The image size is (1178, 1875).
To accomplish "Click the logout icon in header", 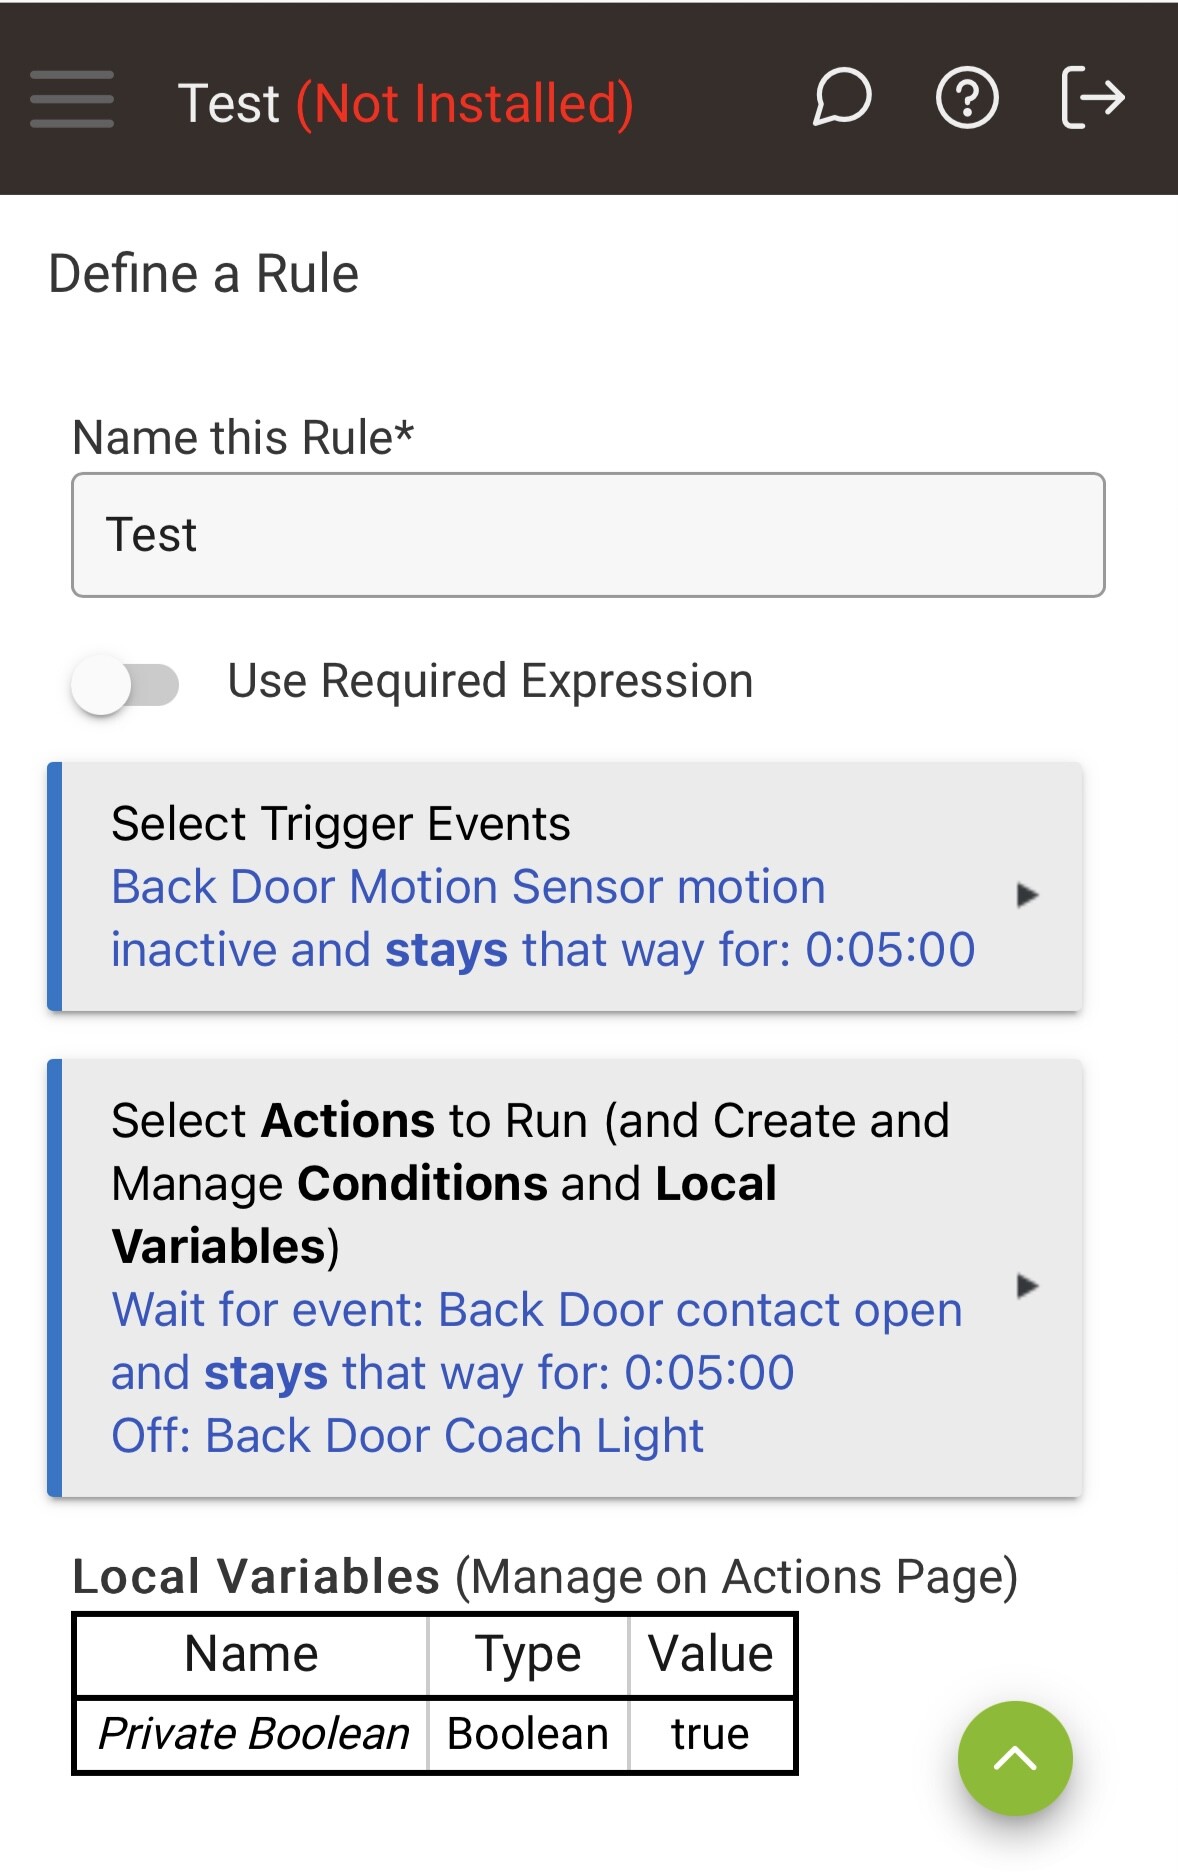I will coord(1092,98).
